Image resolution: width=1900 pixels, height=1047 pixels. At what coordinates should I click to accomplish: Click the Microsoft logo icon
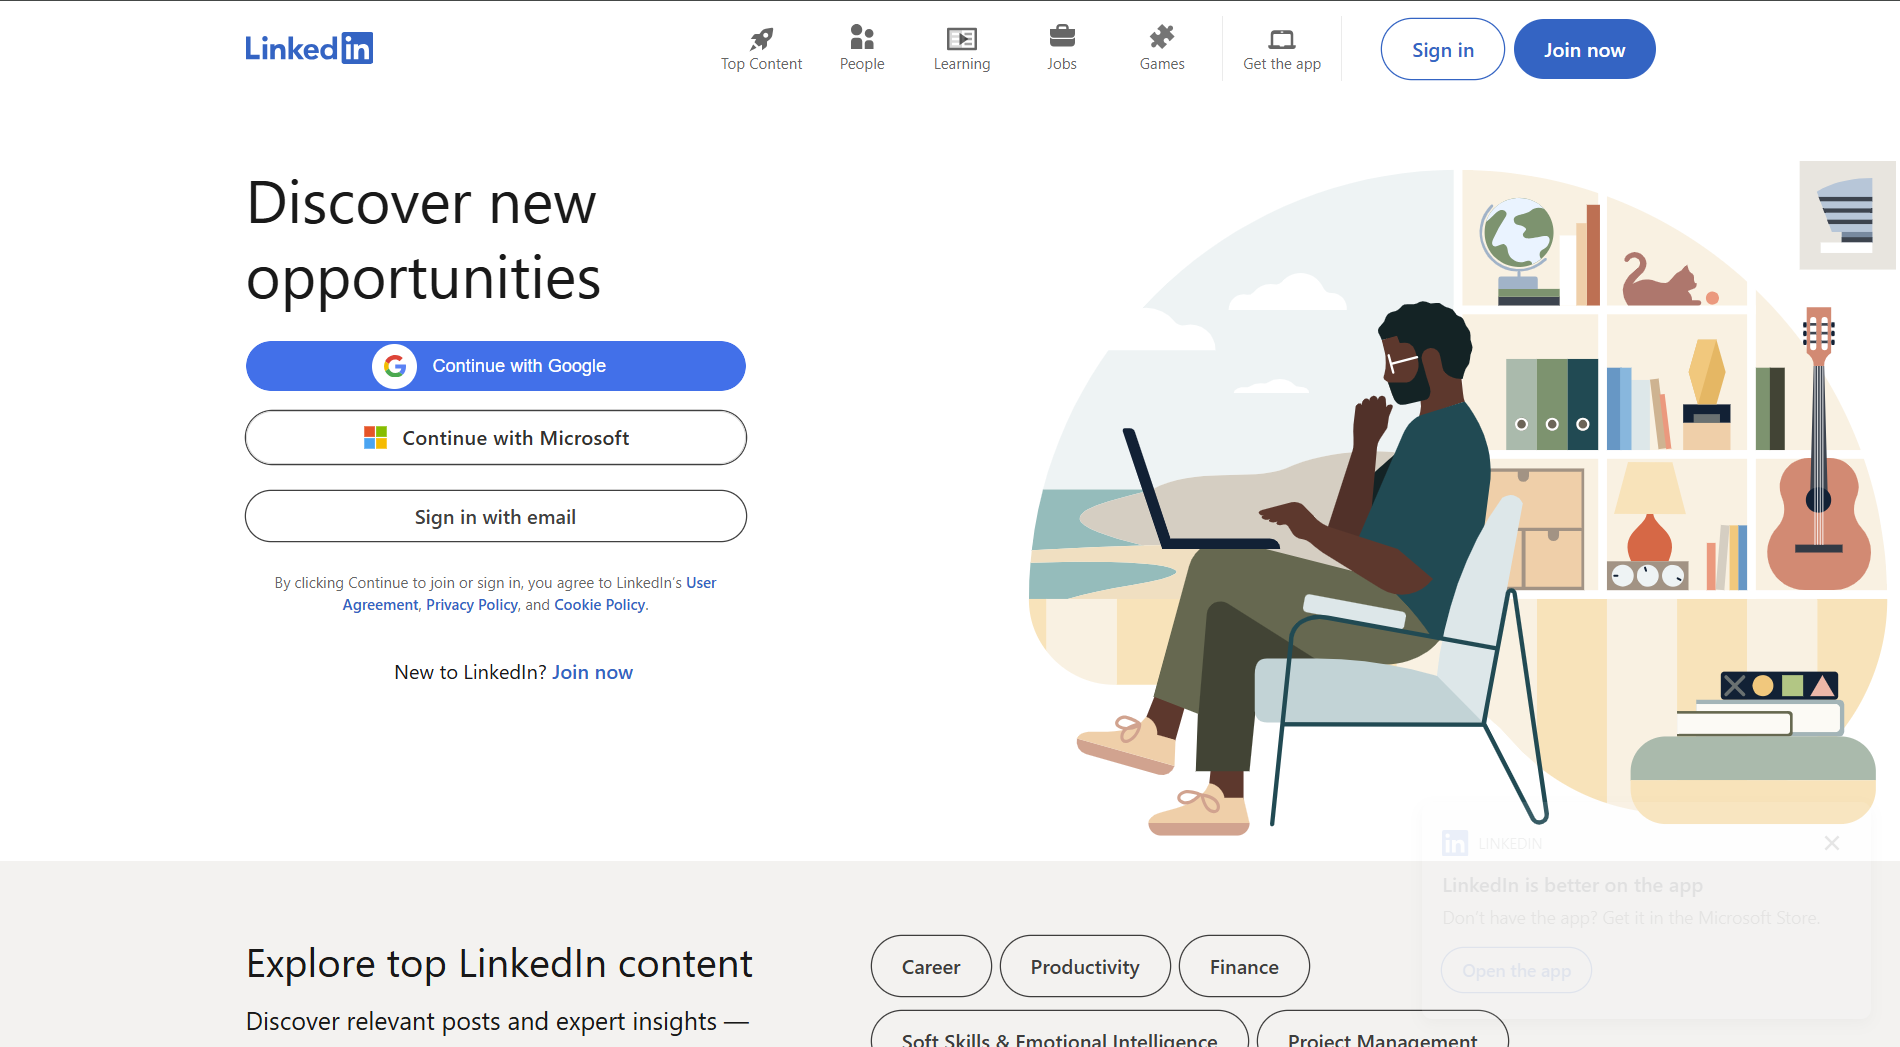pyautogui.click(x=375, y=438)
